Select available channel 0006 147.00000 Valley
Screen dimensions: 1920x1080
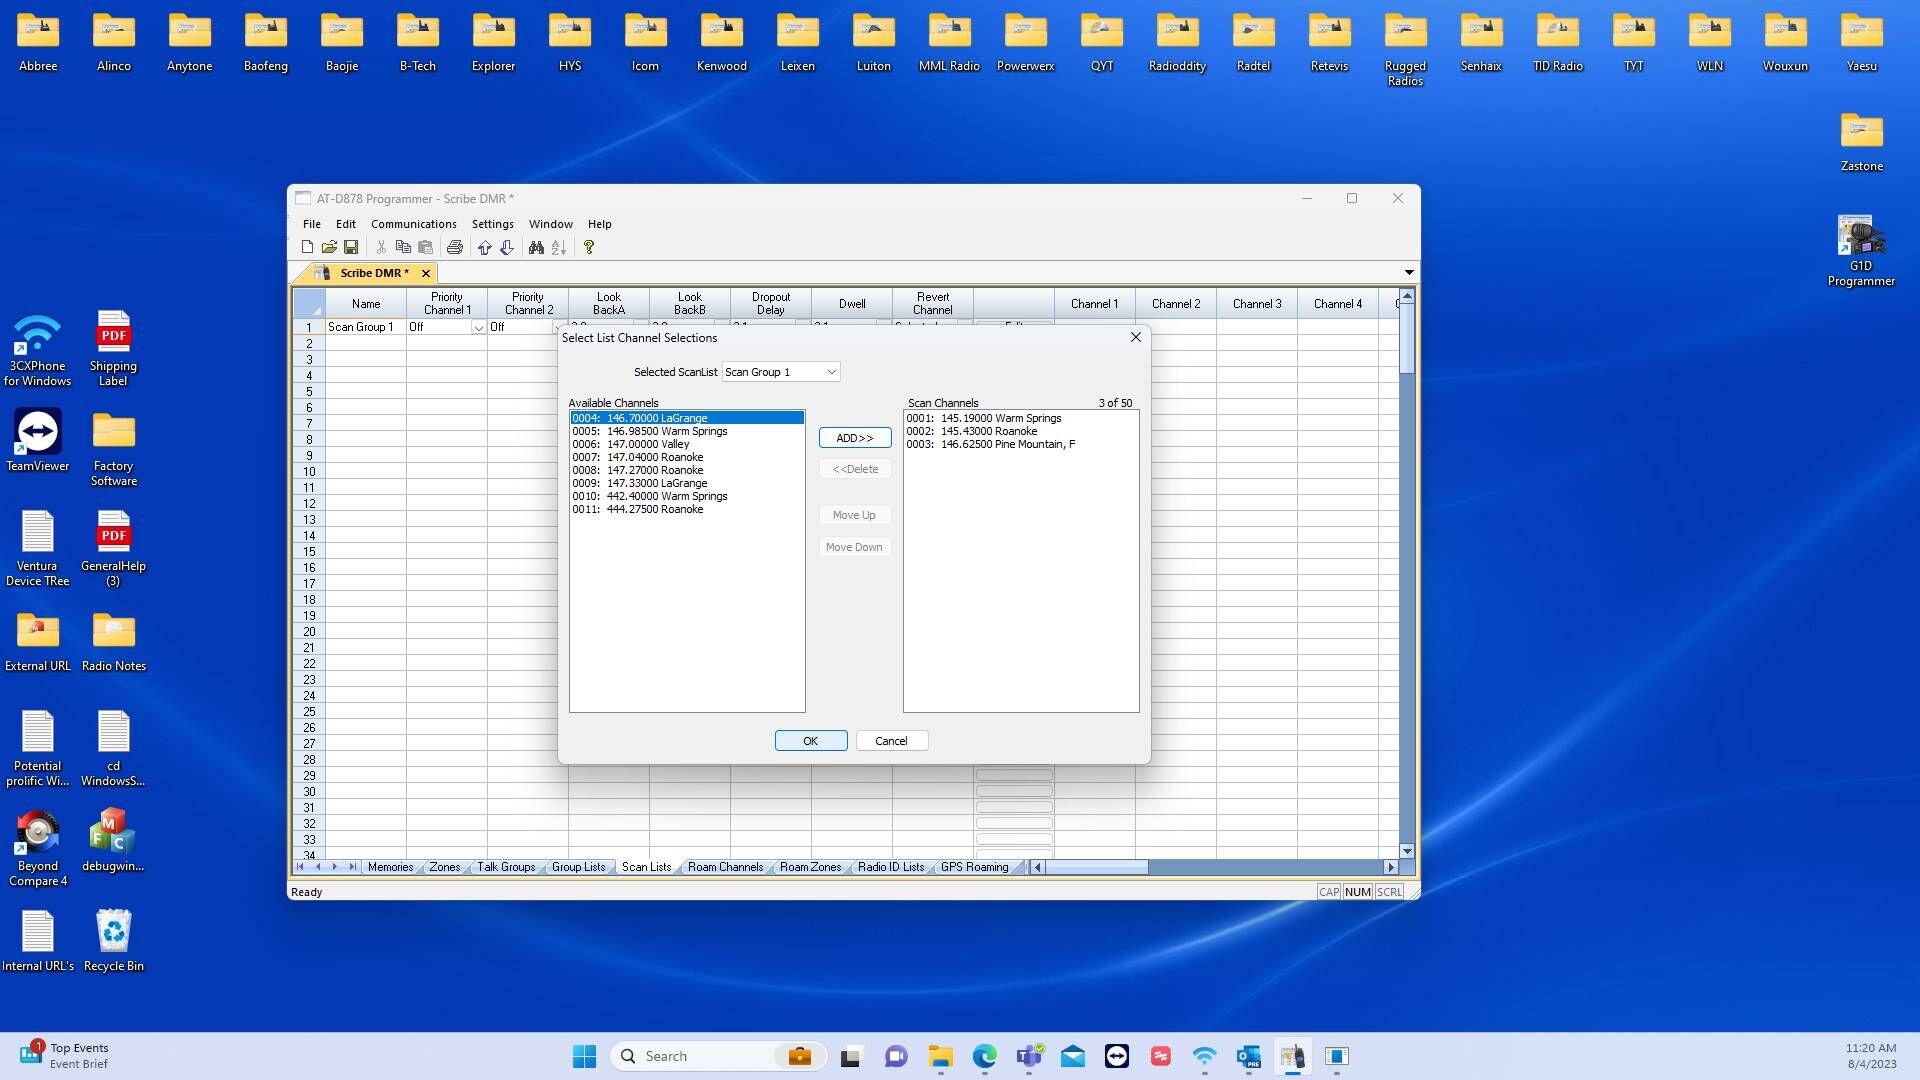tap(687, 444)
